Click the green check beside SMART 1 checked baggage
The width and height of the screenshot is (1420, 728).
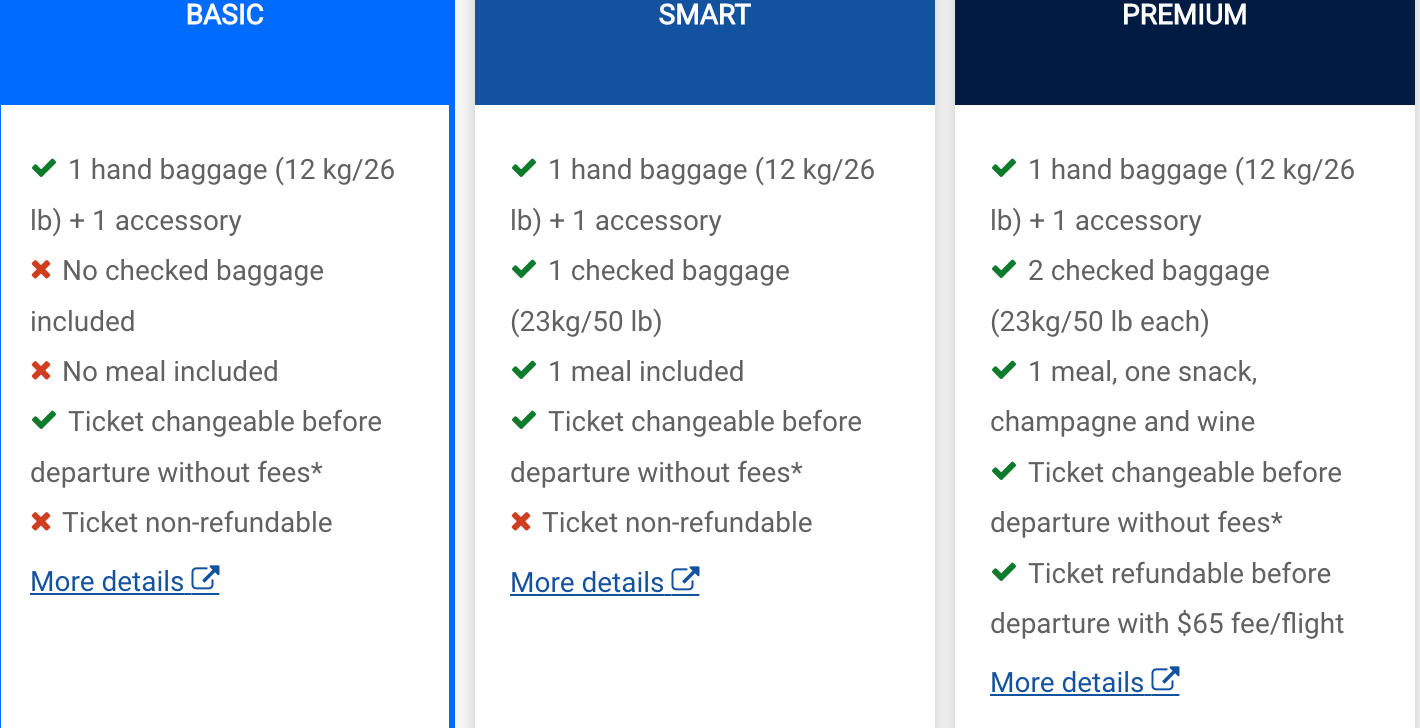[x=524, y=270]
